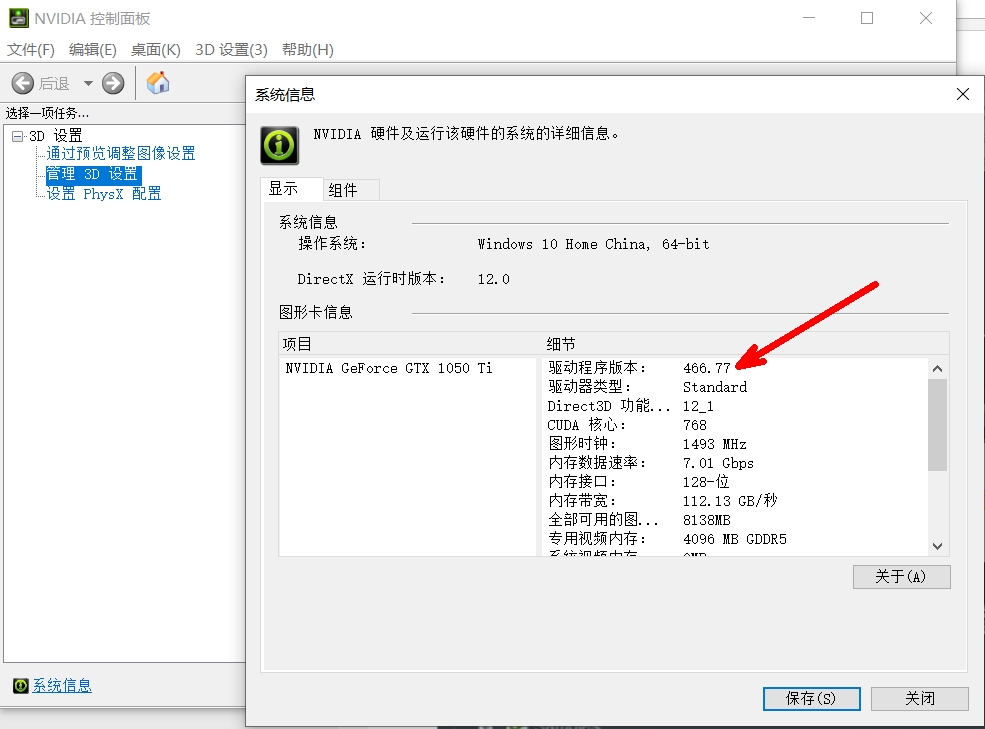Viewport: 985px width, 729px height.
Task: Click the 驱动器类型 Standard row
Action: point(648,387)
